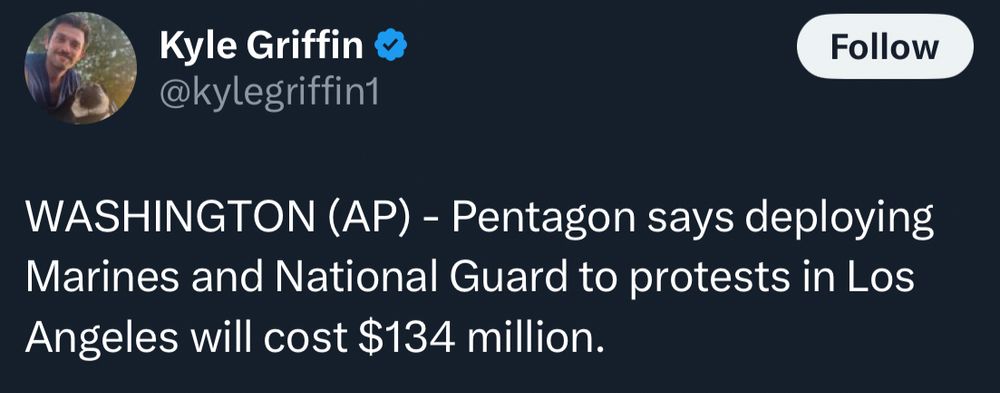Click the word million at tweet end
The width and height of the screenshot is (1000, 393).
pos(534,339)
